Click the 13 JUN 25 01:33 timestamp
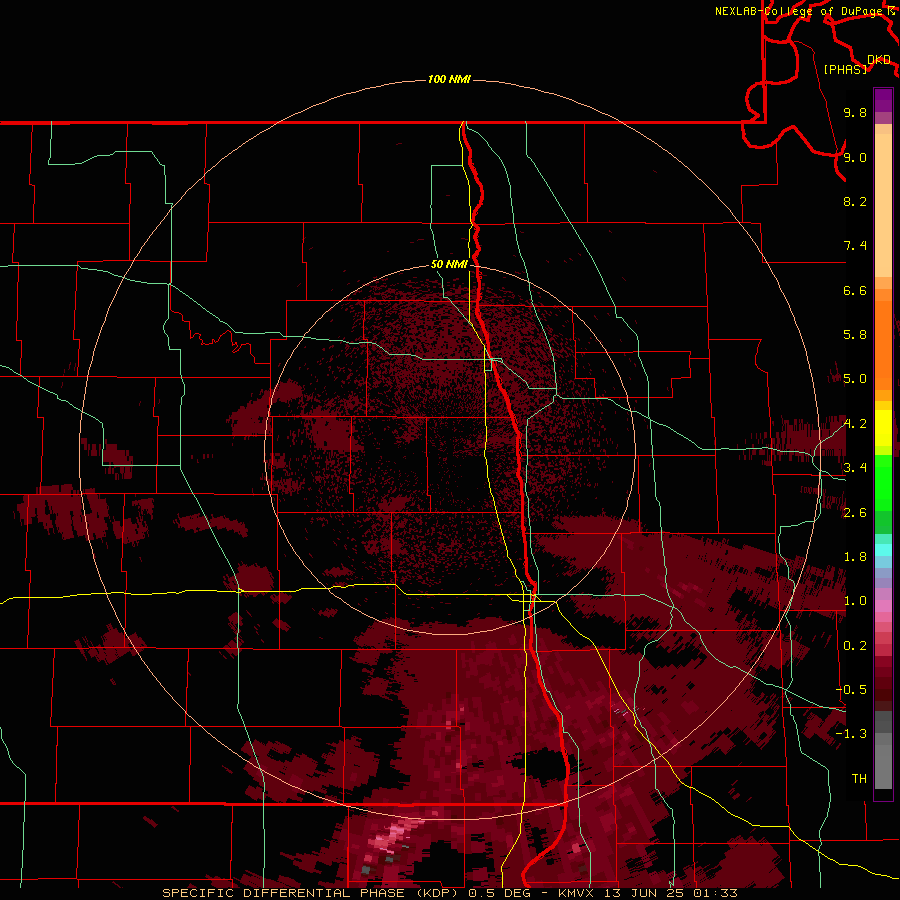The width and height of the screenshot is (900, 900). (x=670, y=893)
